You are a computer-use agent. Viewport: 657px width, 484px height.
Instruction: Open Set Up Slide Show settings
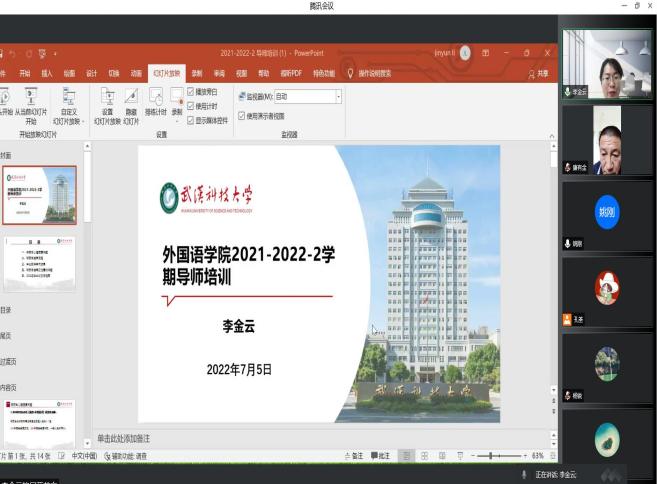pyautogui.click(x=108, y=106)
